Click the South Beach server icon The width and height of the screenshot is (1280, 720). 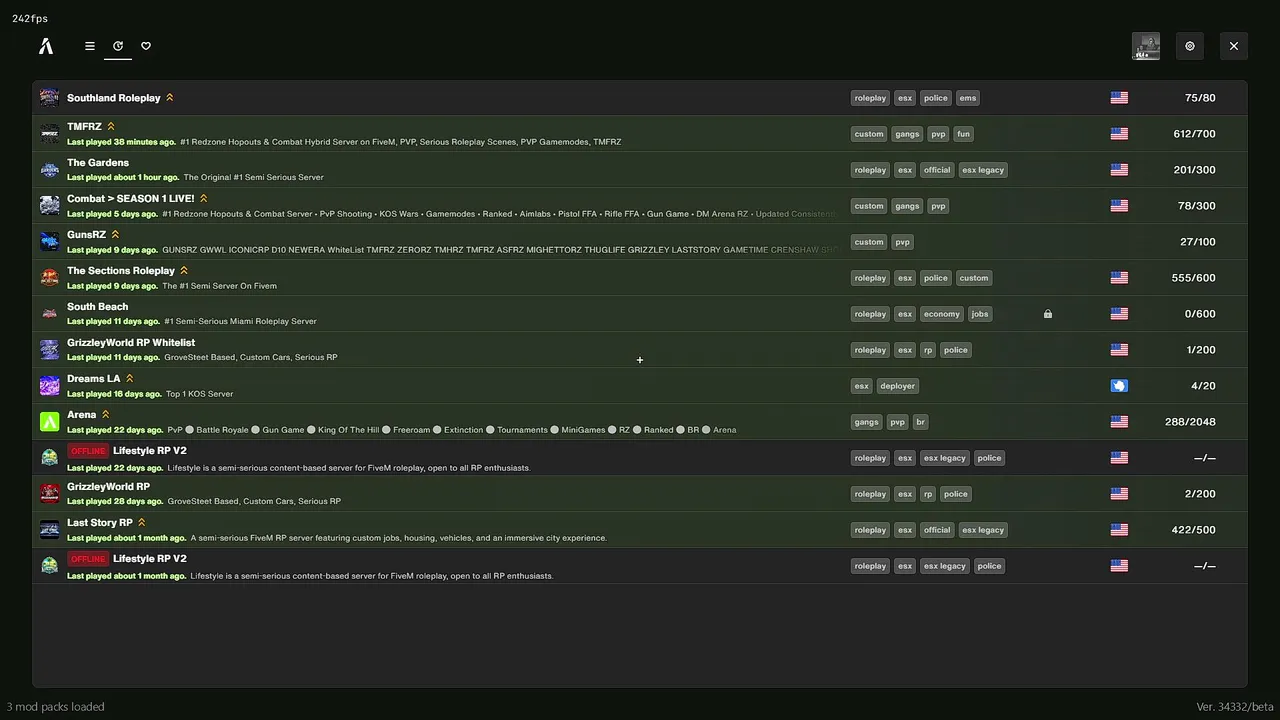pyautogui.click(x=50, y=314)
